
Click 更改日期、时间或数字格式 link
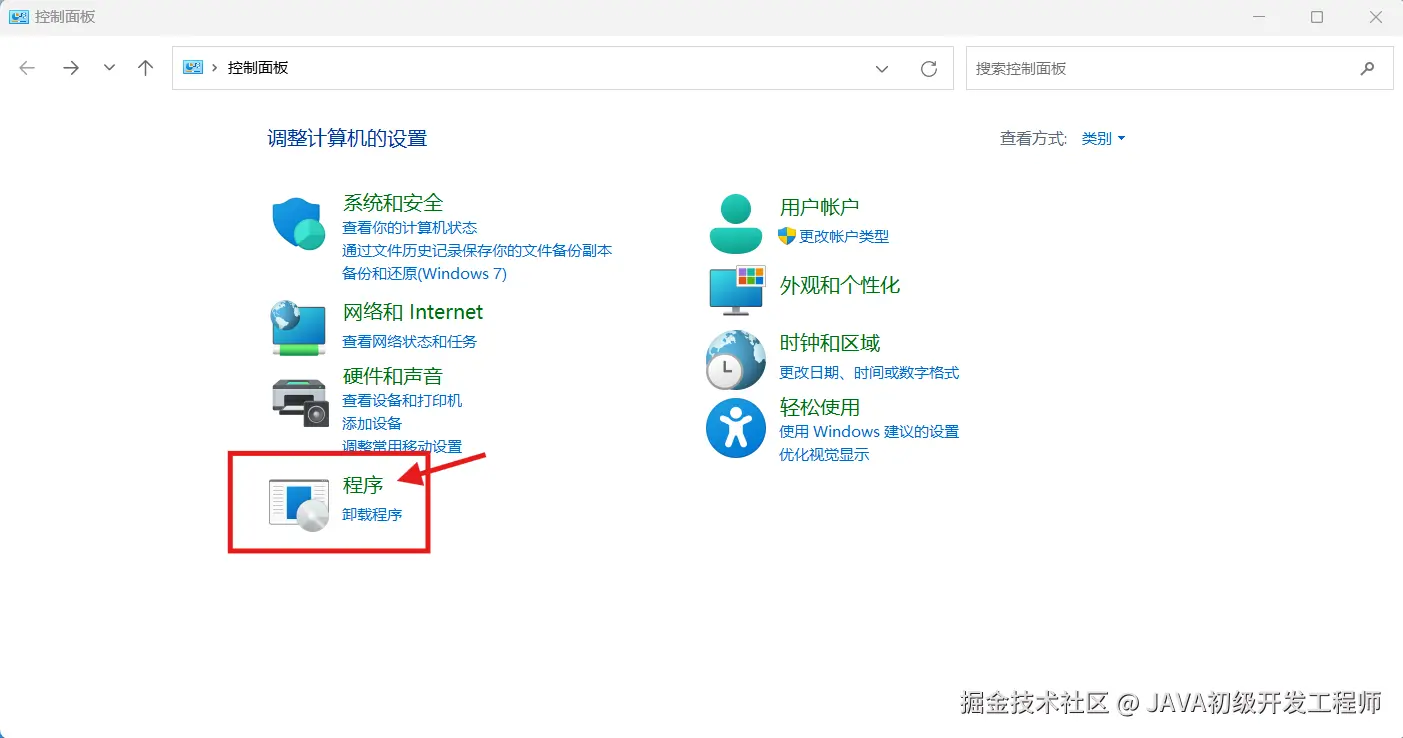click(869, 372)
